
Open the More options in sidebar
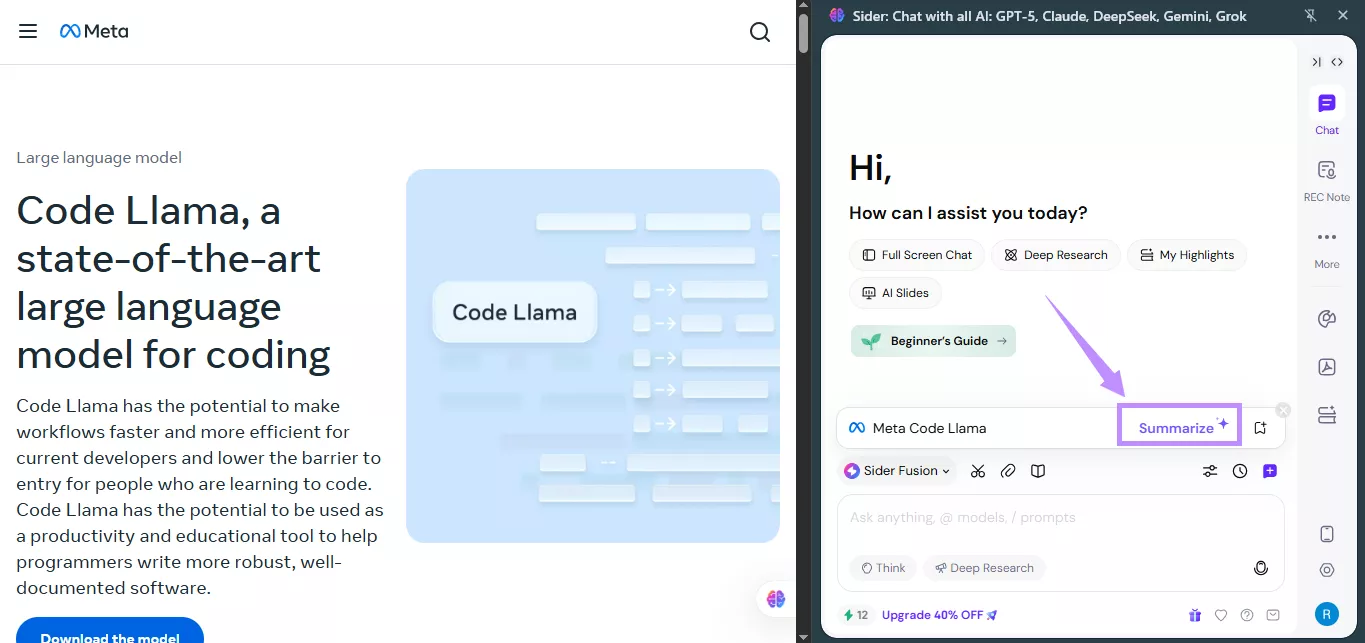click(1327, 247)
